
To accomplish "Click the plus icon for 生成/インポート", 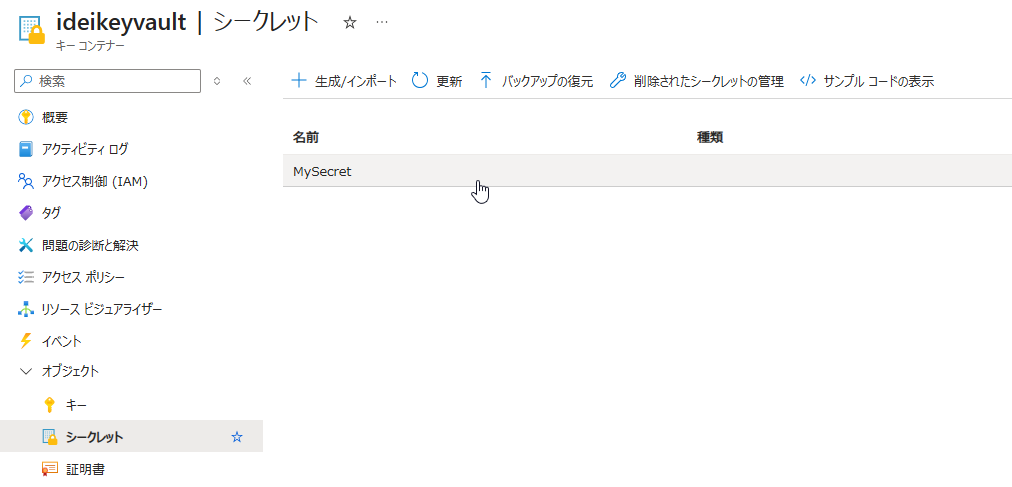I will pyautogui.click(x=299, y=81).
